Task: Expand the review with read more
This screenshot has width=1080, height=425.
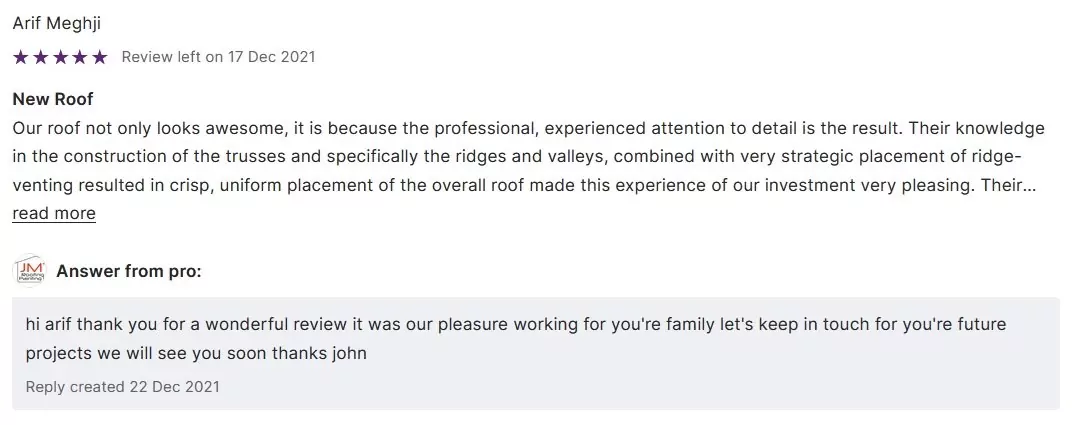Action: click(x=54, y=213)
